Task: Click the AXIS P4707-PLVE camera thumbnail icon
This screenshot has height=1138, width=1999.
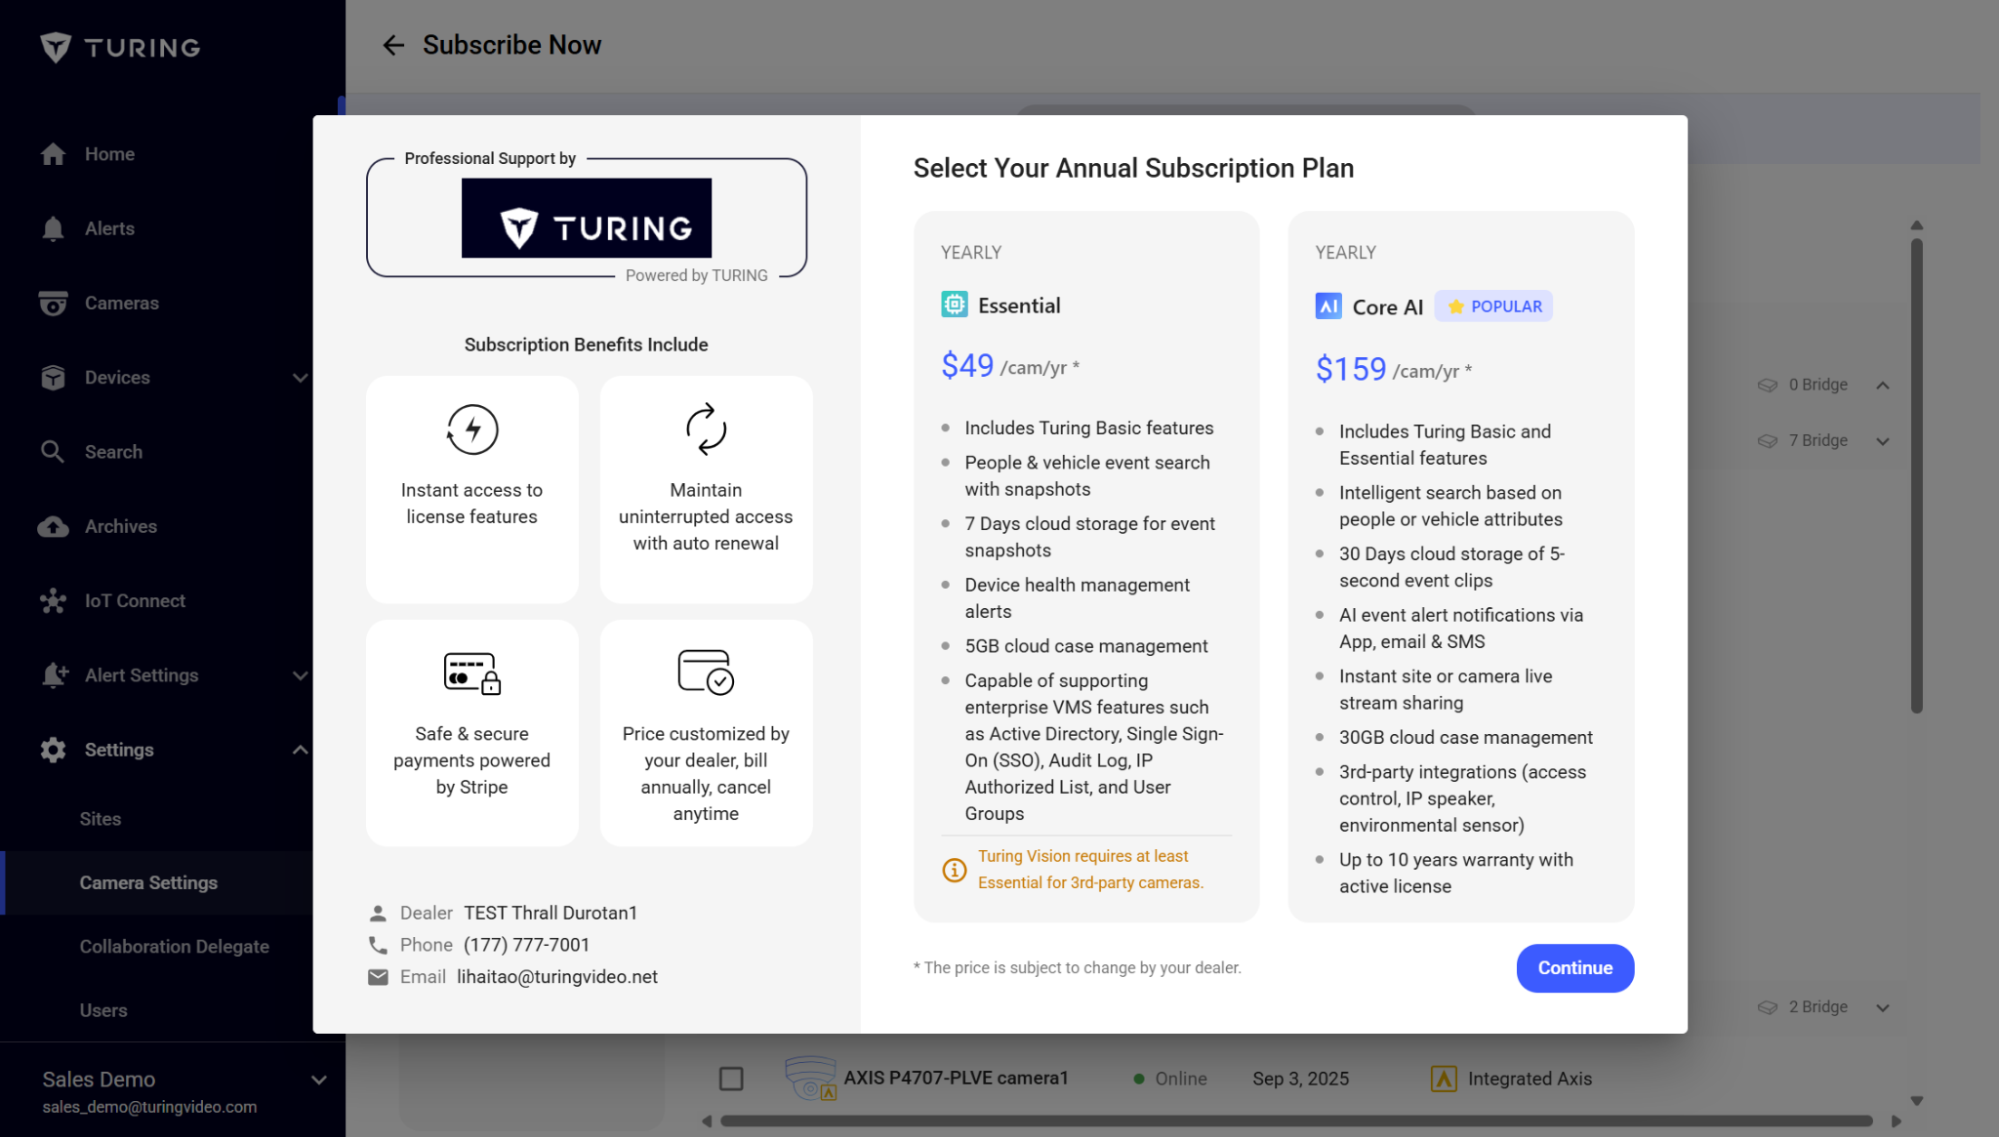Action: [811, 1078]
